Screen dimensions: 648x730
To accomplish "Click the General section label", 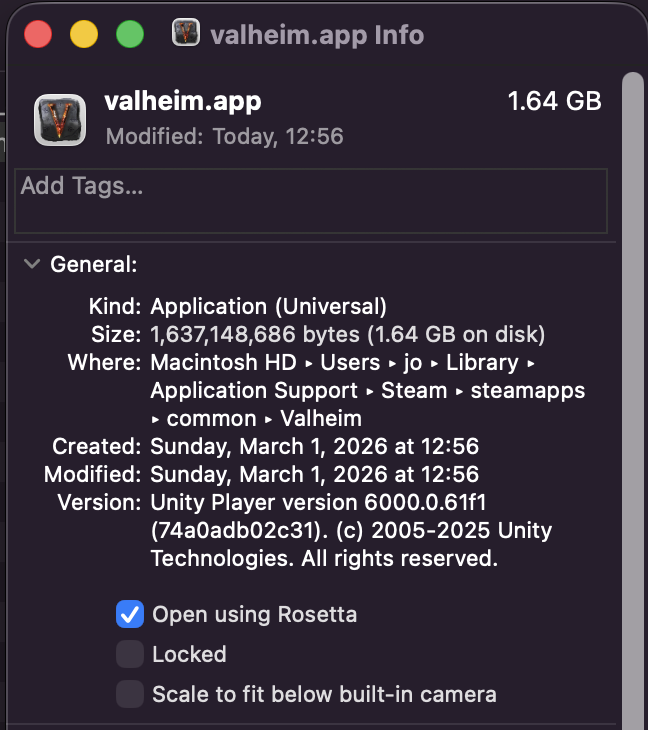I will point(94,264).
